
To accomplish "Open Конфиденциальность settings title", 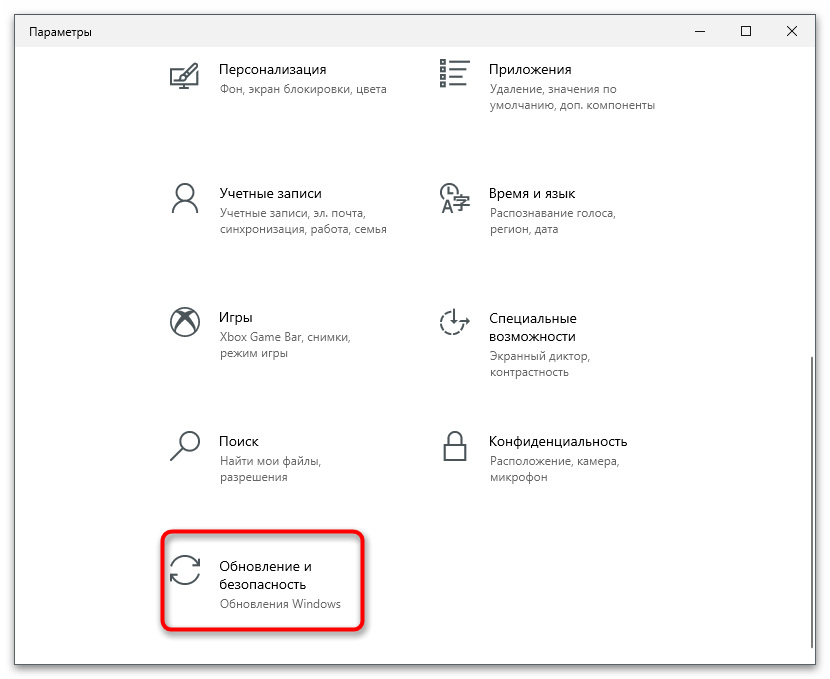I will point(558,441).
